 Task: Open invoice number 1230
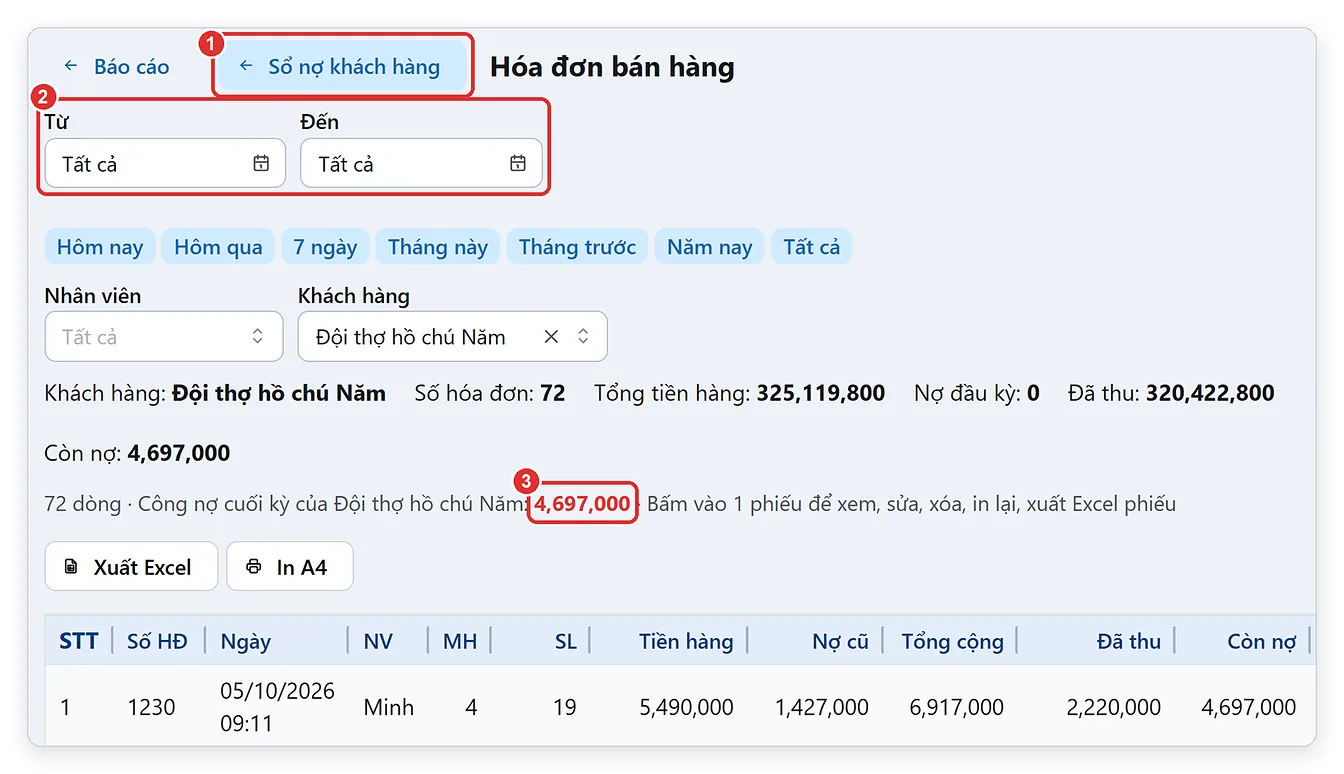click(152, 707)
